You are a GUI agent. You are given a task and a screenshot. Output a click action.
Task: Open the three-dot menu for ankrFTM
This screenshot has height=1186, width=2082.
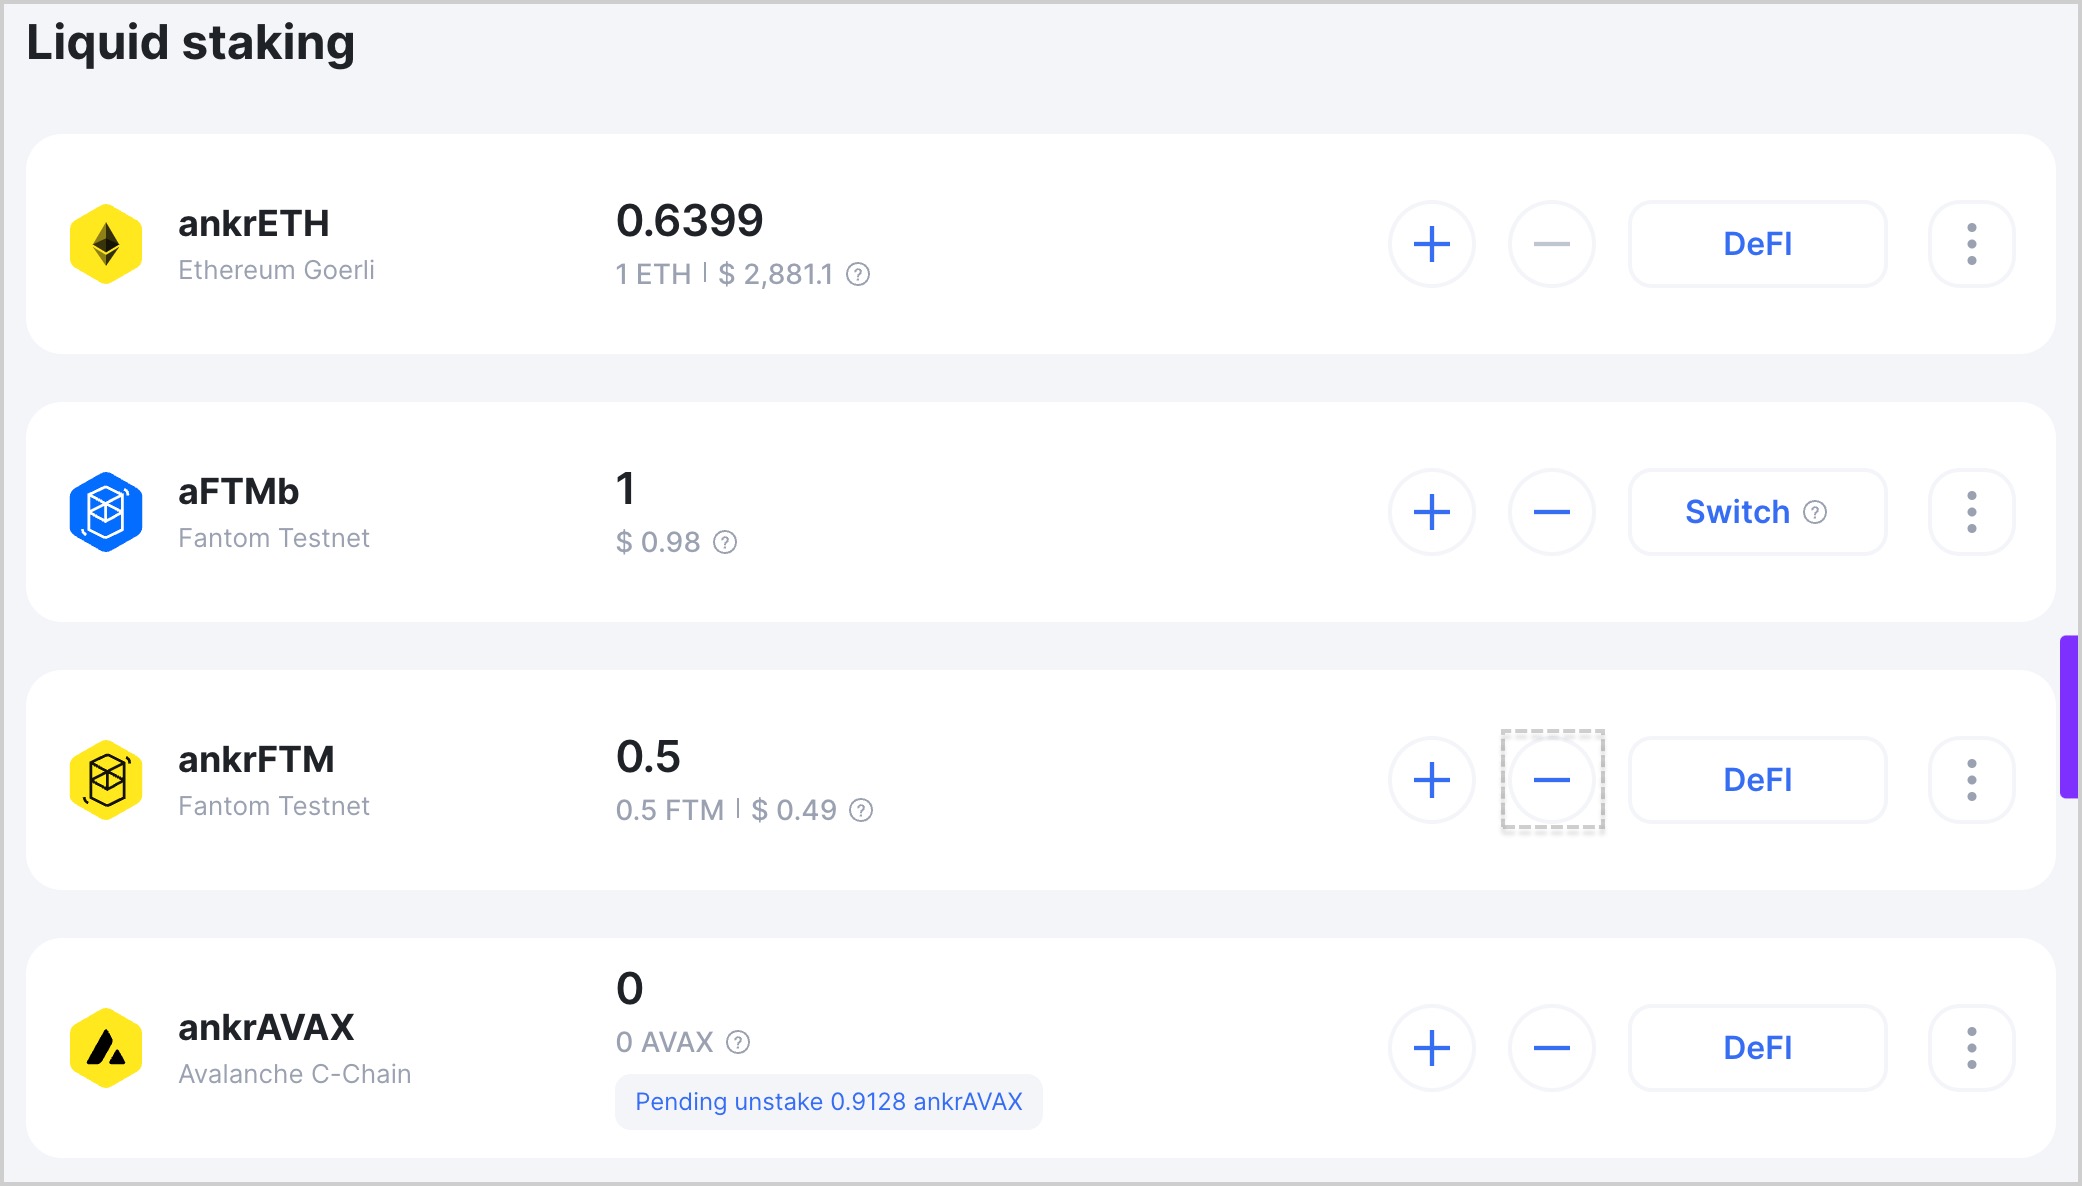[1971, 780]
